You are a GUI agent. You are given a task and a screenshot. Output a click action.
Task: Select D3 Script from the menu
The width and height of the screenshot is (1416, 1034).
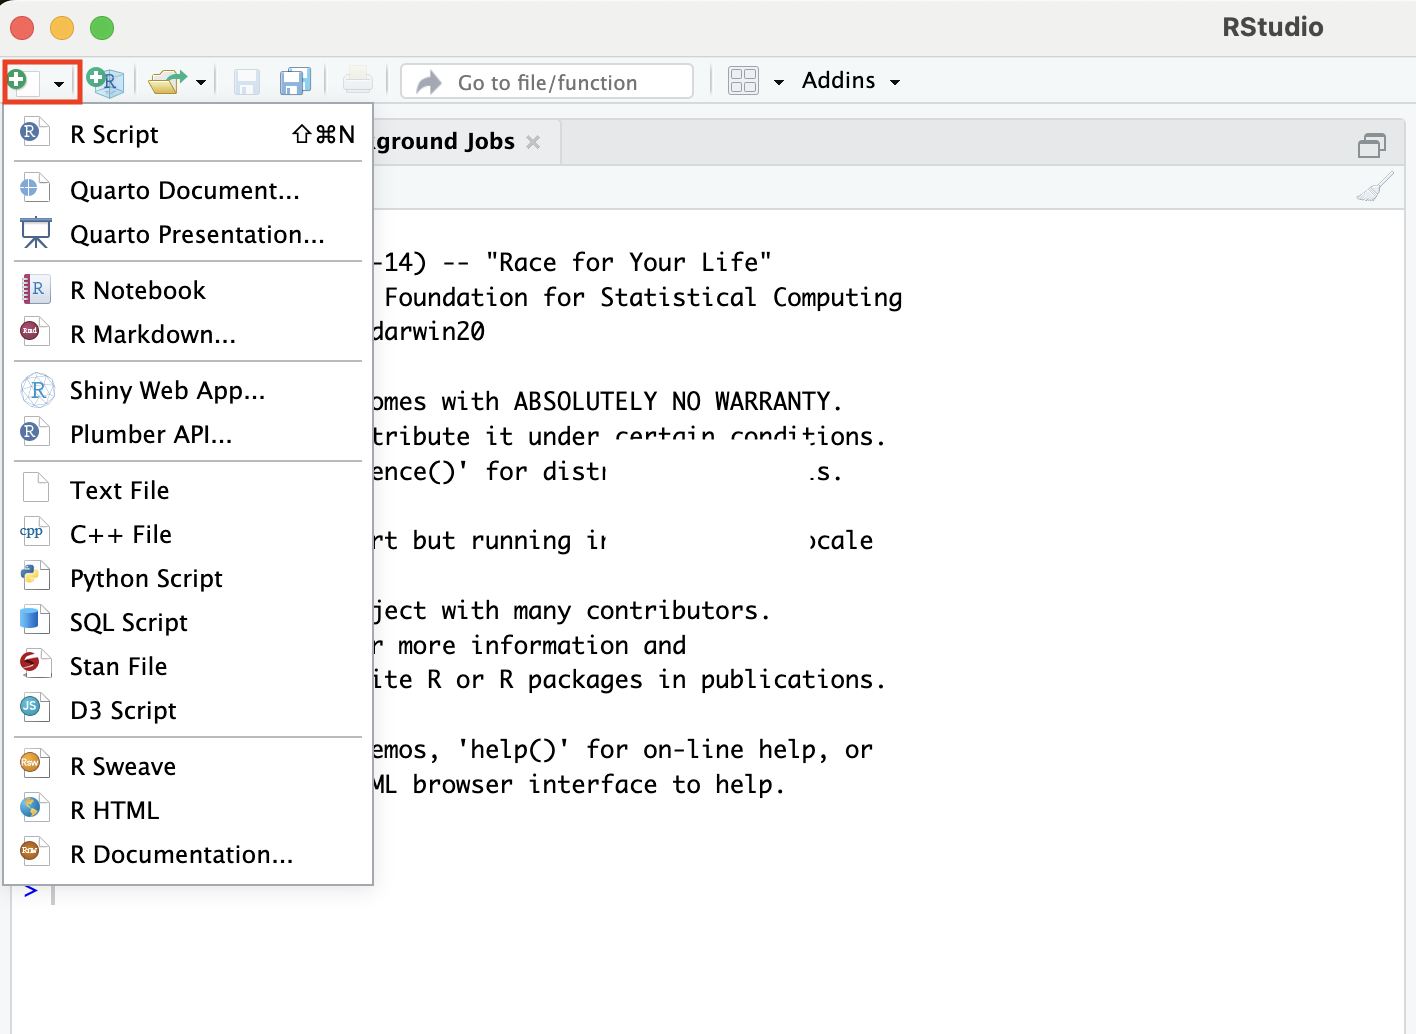pyautogui.click(x=188, y=710)
